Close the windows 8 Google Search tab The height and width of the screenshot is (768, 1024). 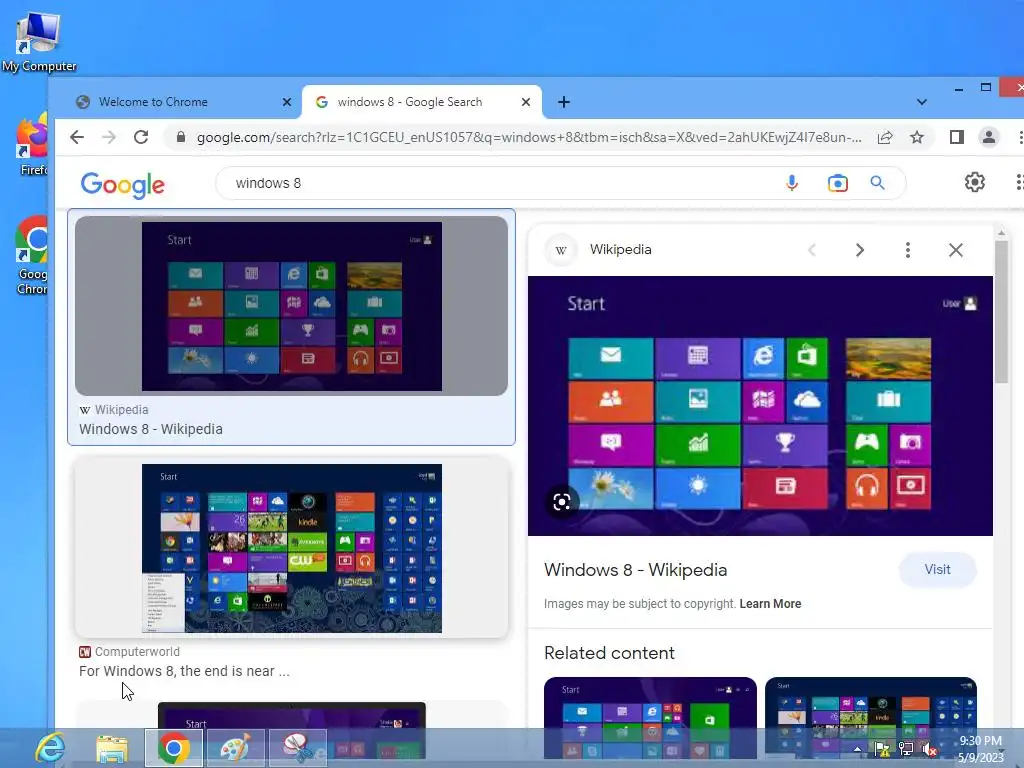(x=526, y=102)
